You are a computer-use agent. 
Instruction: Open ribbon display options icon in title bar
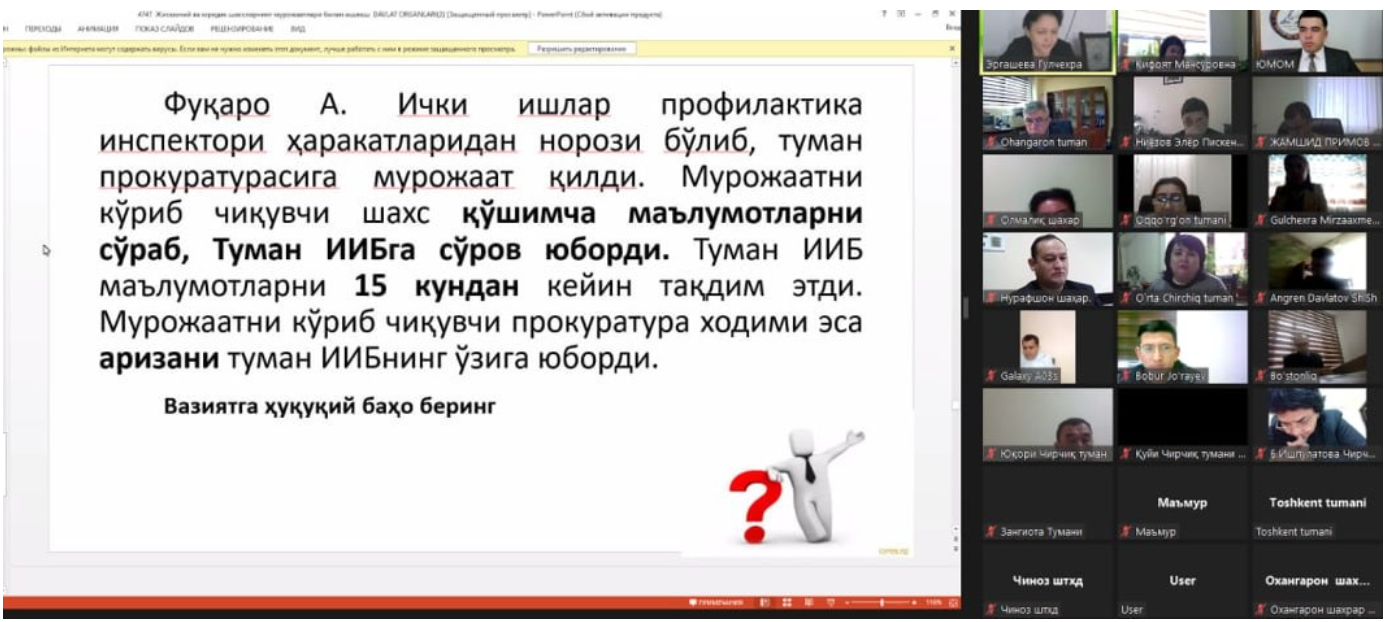click(901, 14)
